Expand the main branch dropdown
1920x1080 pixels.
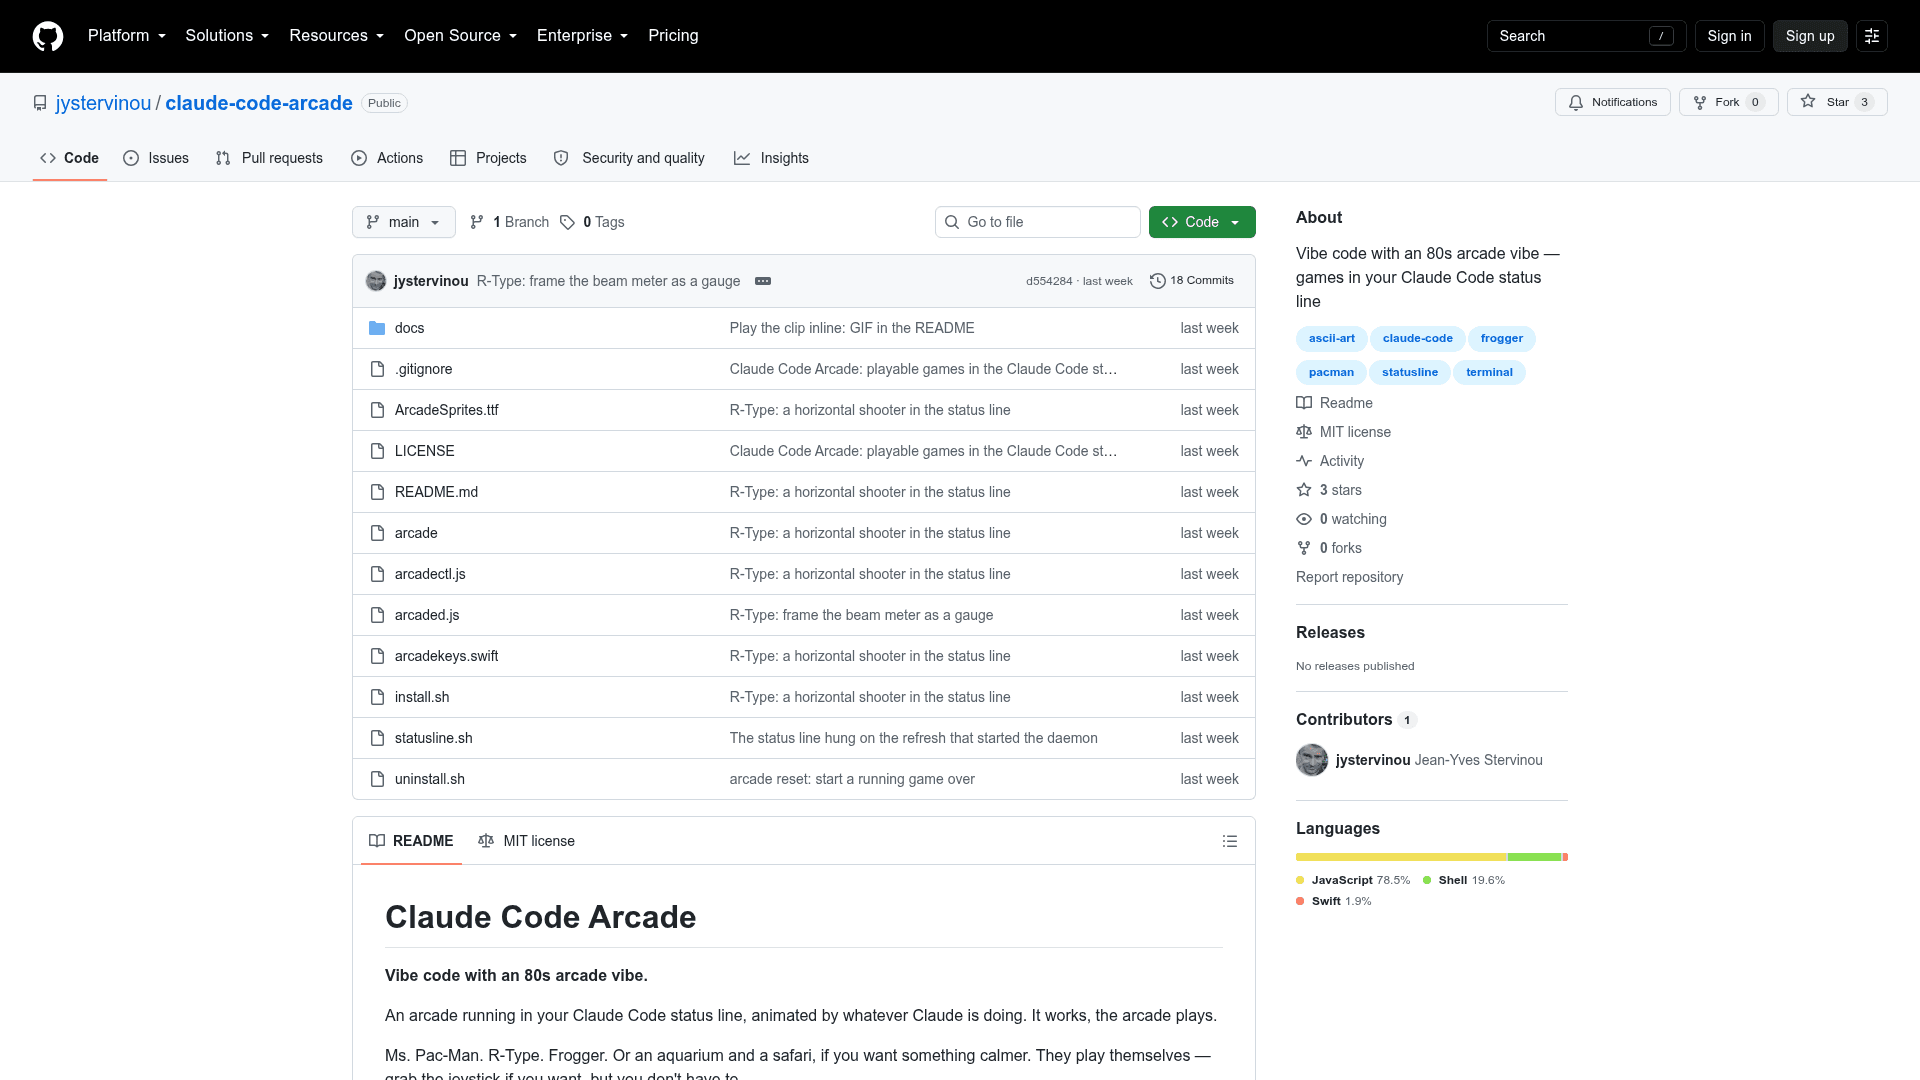pos(404,222)
